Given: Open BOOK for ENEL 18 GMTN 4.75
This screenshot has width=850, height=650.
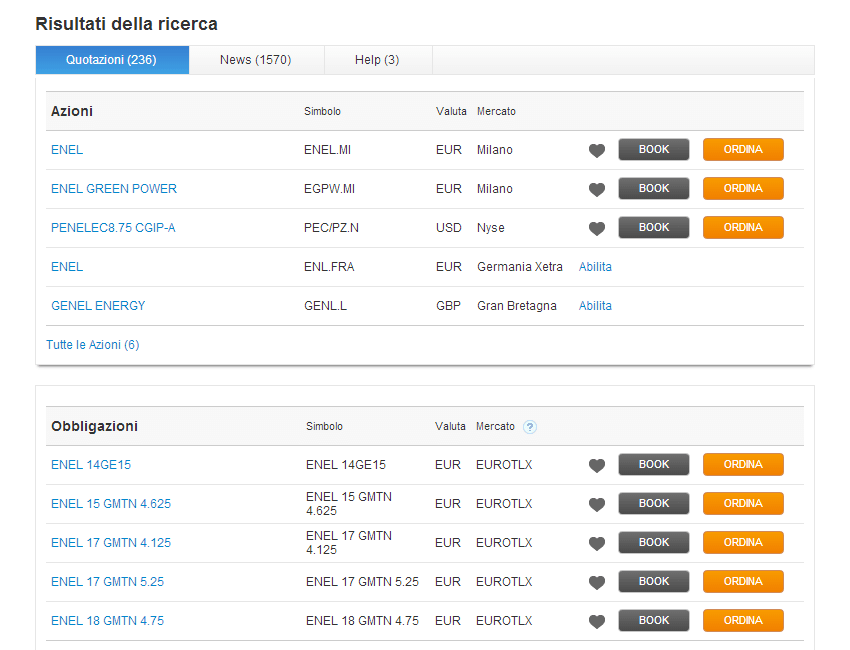Looking at the screenshot, I should click(654, 621).
